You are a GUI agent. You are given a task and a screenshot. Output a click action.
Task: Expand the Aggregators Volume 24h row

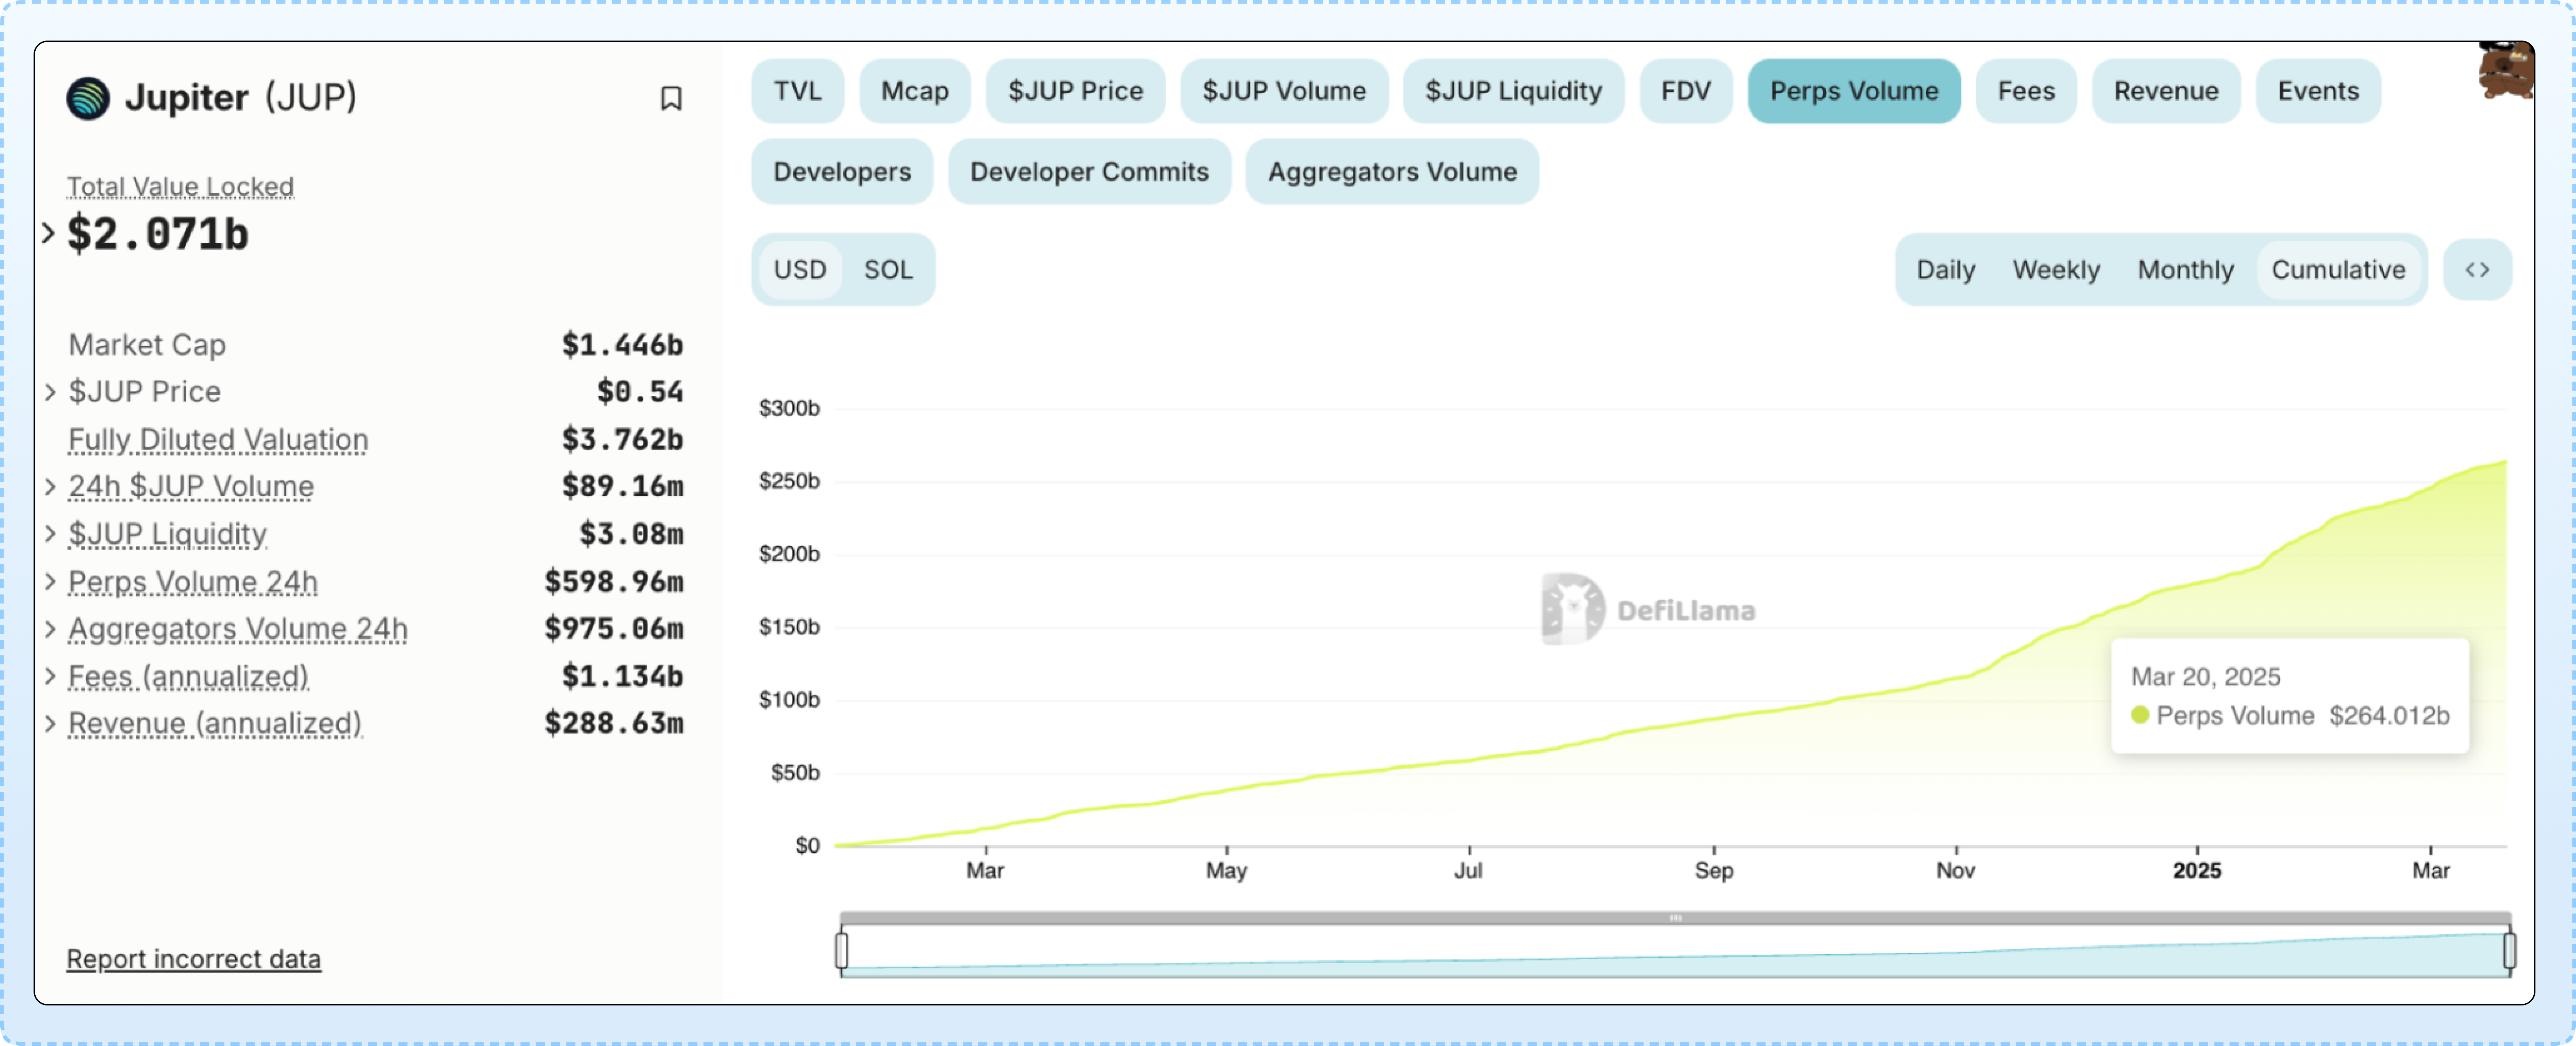pyautogui.click(x=50, y=629)
